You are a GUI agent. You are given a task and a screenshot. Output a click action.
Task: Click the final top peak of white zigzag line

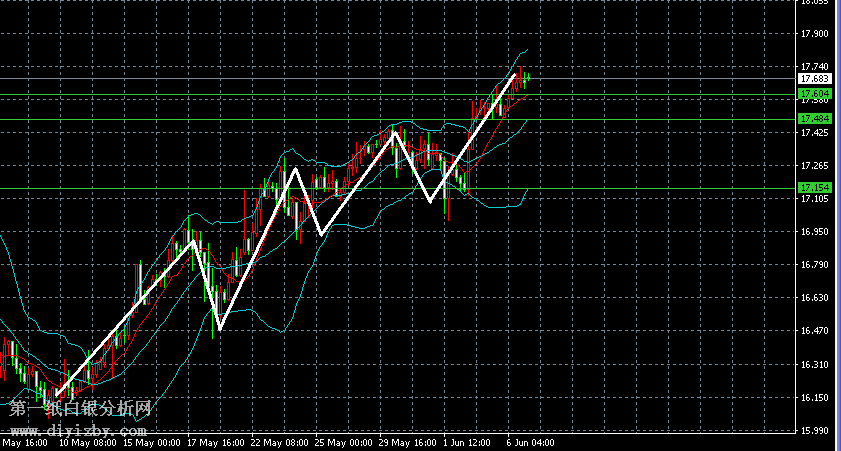[x=515, y=75]
